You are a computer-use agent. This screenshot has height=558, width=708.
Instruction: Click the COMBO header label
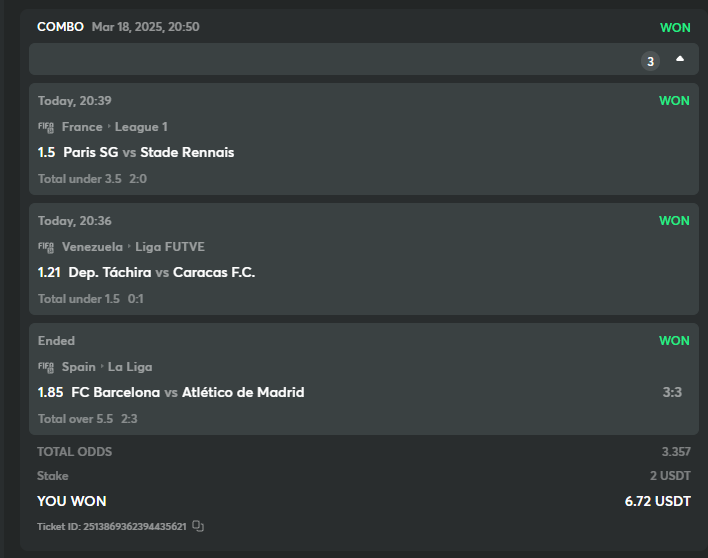(x=60, y=27)
